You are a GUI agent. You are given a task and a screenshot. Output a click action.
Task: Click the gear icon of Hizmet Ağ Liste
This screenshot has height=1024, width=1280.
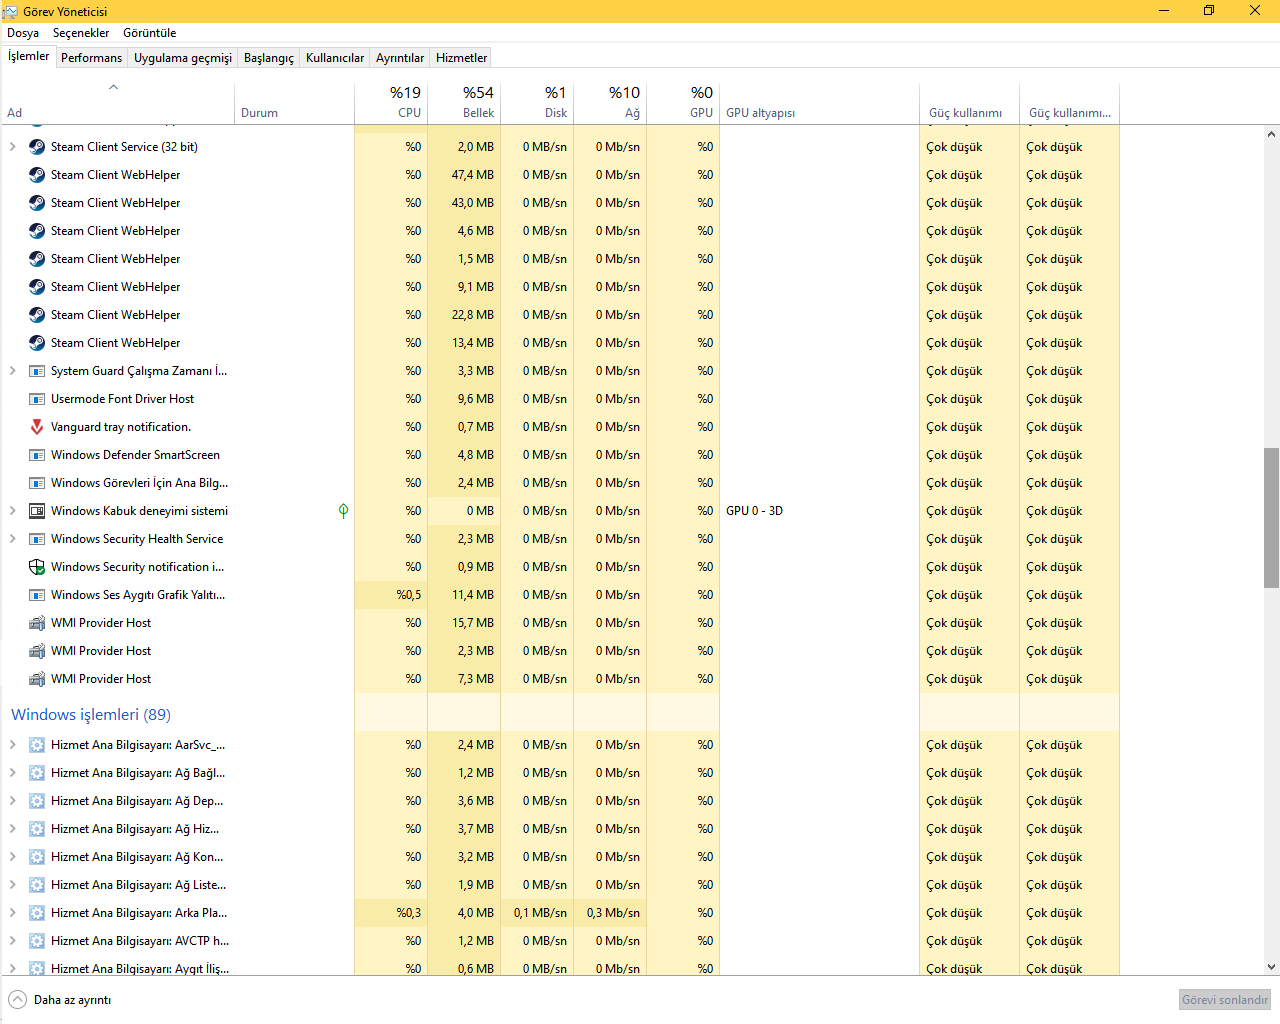[x=37, y=885]
